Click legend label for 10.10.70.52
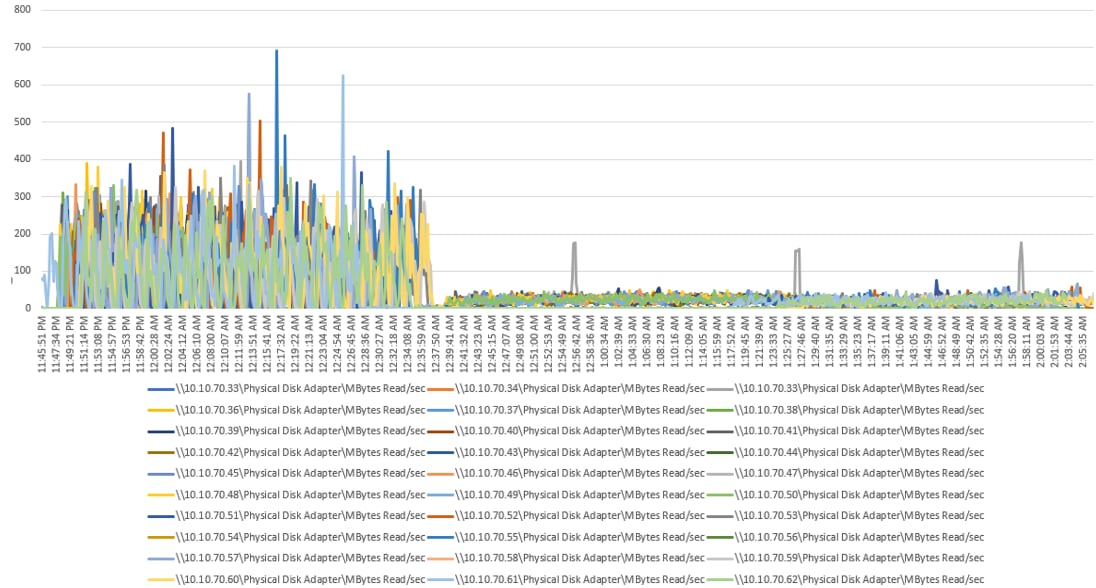Viewport: 1096px width, 588px height. 580,516
